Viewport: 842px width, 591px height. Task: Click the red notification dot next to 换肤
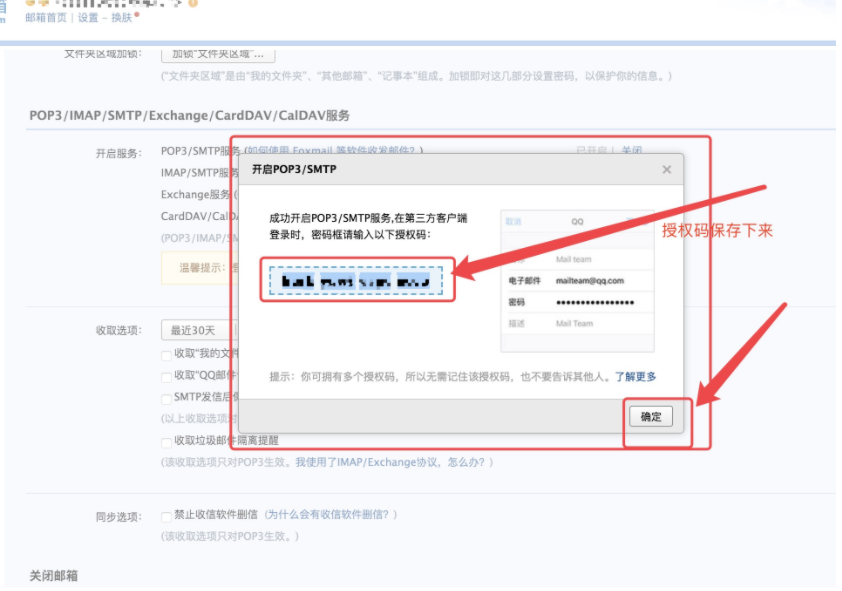(x=137, y=15)
